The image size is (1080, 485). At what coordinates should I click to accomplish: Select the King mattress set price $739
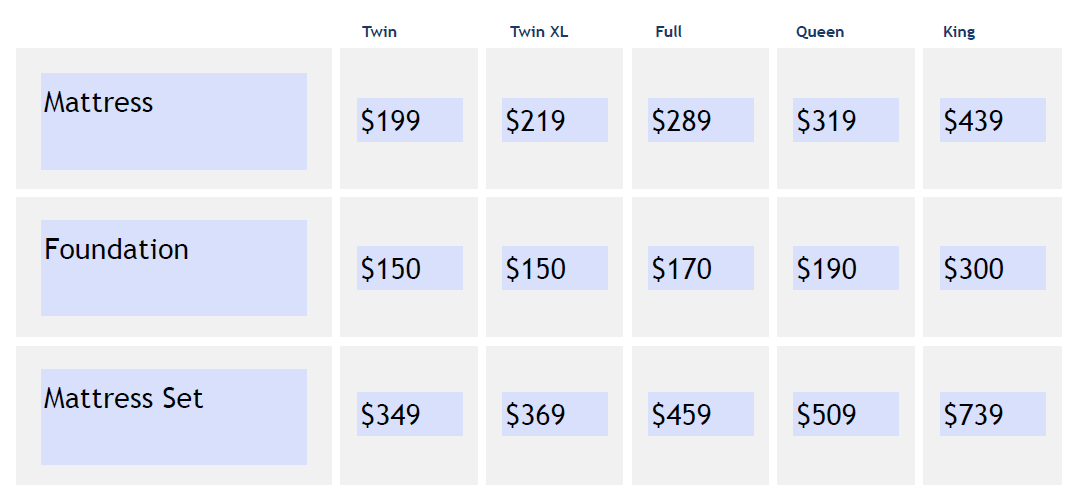click(x=974, y=415)
